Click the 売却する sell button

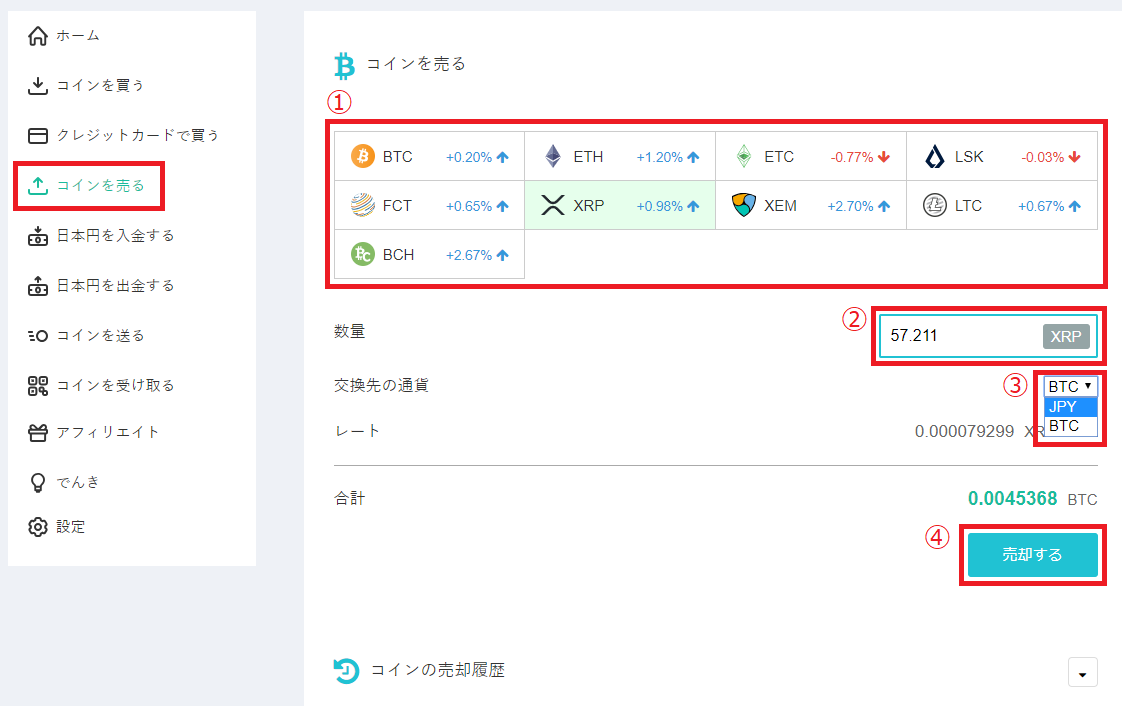(x=1033, y=554)
